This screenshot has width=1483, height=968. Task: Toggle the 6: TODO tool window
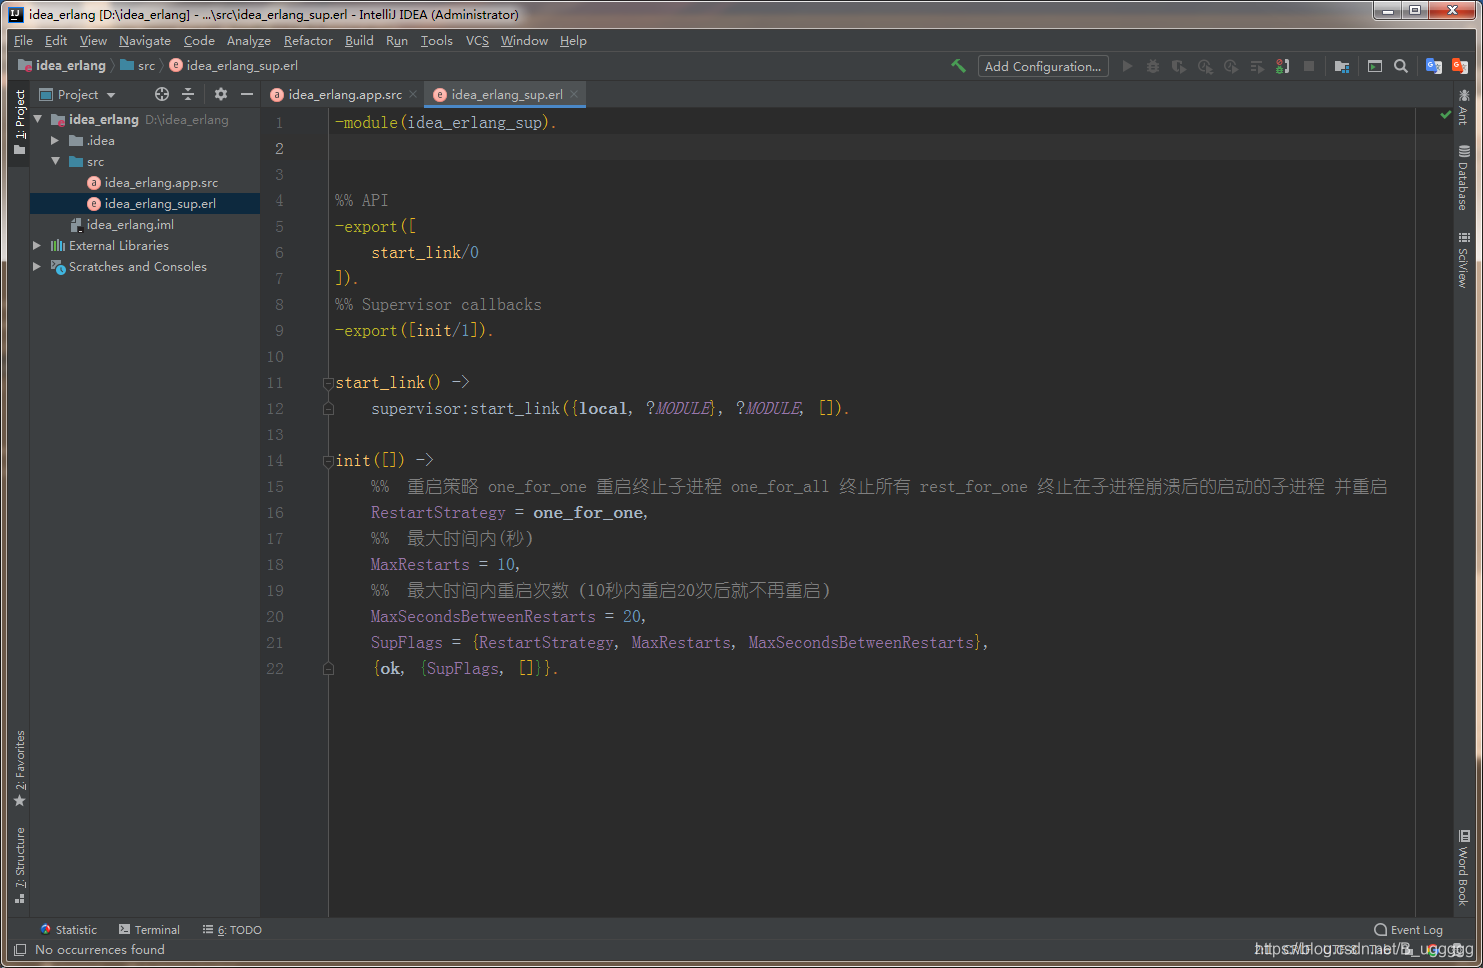pyautogui.click(x=232, y=929)
